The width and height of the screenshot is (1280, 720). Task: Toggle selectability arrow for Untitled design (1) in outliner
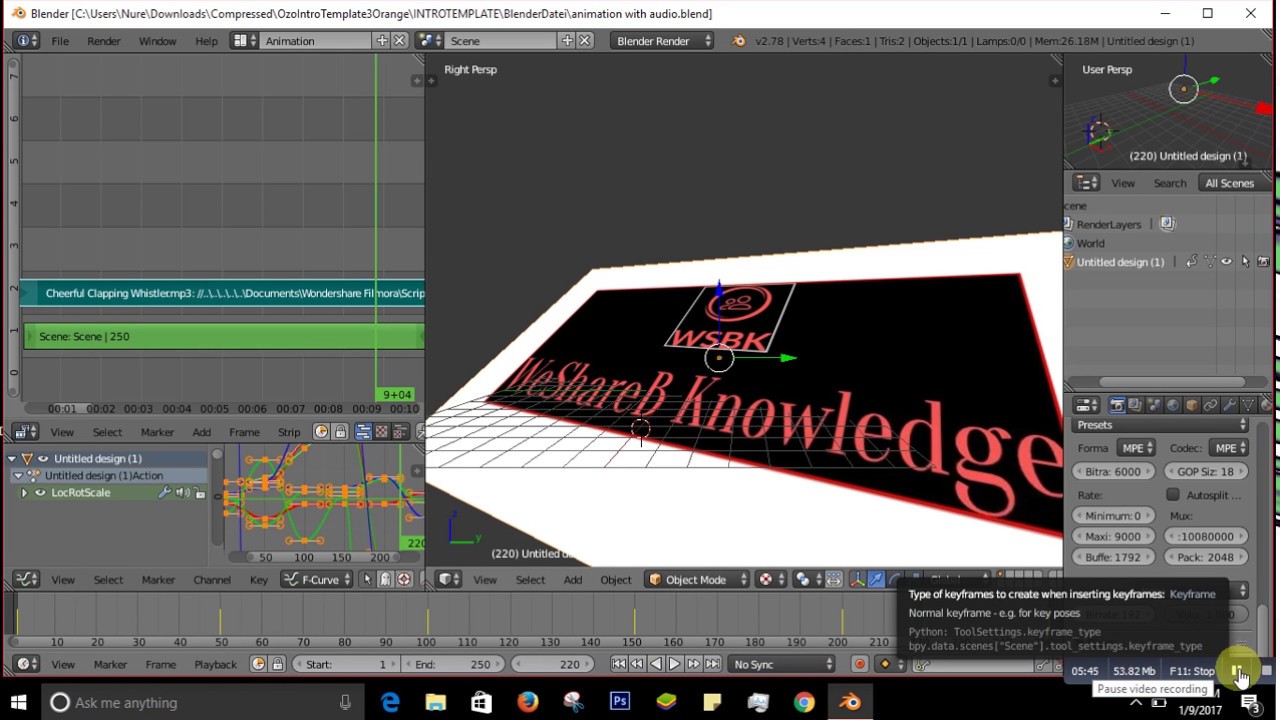(x=1245, y=262)
